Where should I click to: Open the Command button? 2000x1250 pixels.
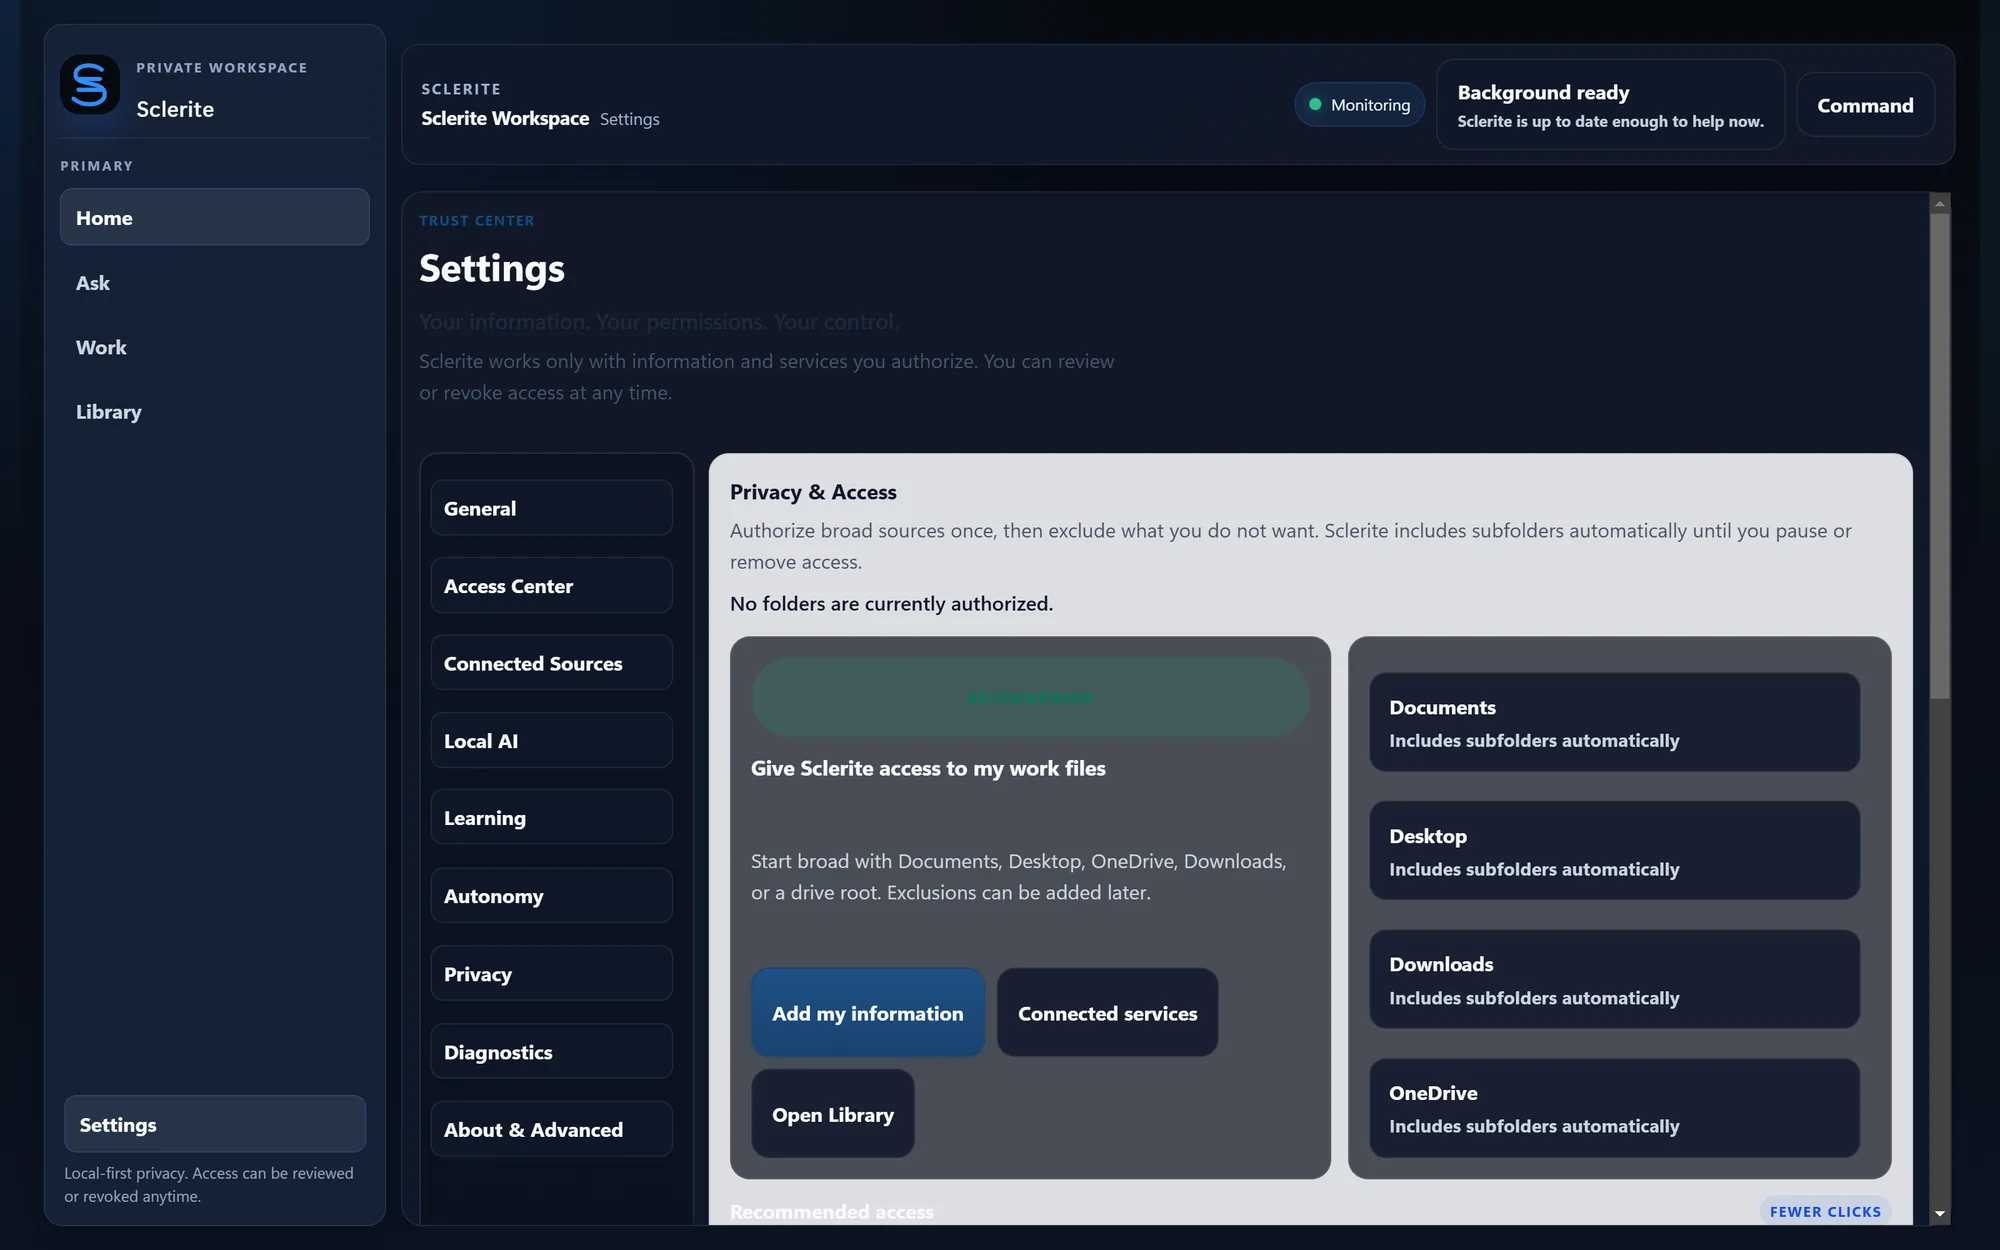(x=1865, y=105)
